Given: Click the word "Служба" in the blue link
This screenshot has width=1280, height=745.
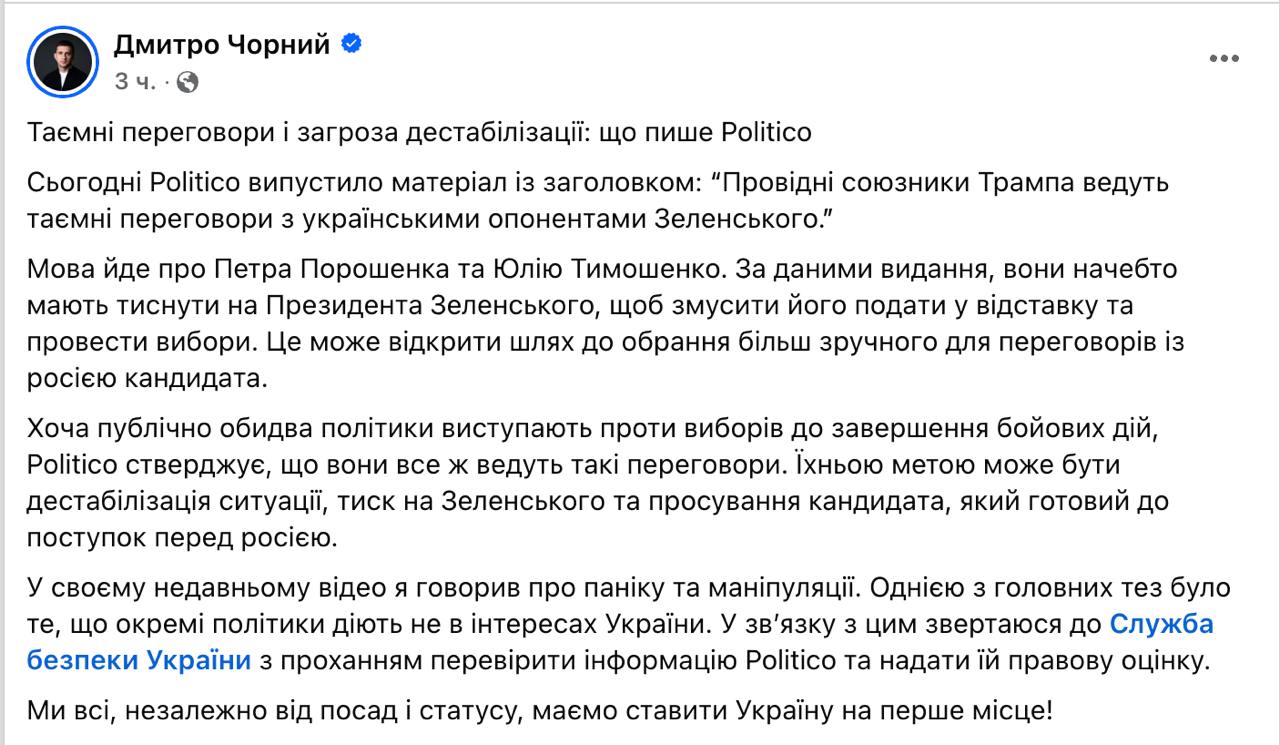Looking at the screenshot, I should point(1162,625).
